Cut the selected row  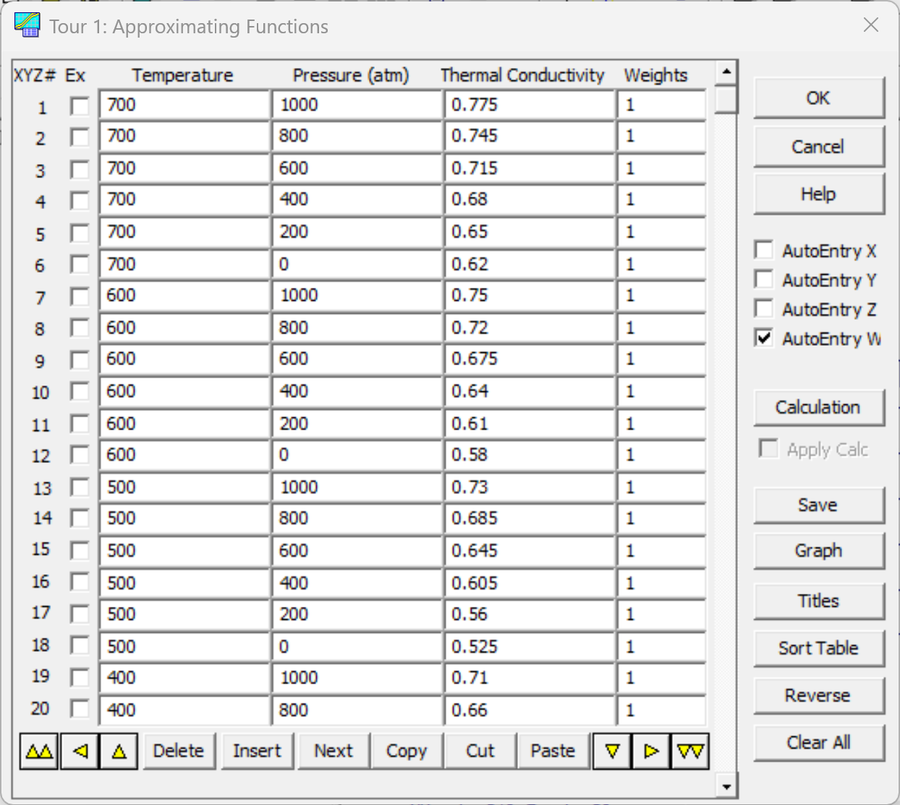pyautogui.click(x=480, y=751)
